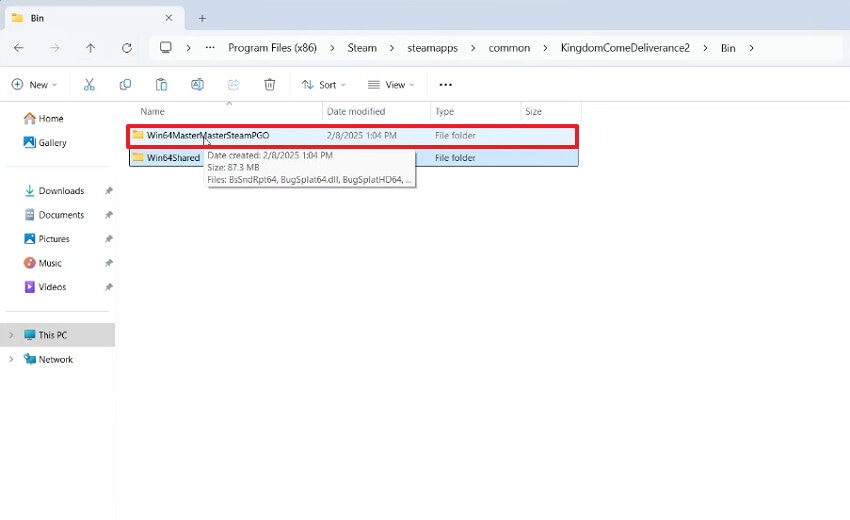The height and width of the screenshot is (520, 850).
Task: Show hidden breadcrumb path with ellipsis
Action: (210, 48)
